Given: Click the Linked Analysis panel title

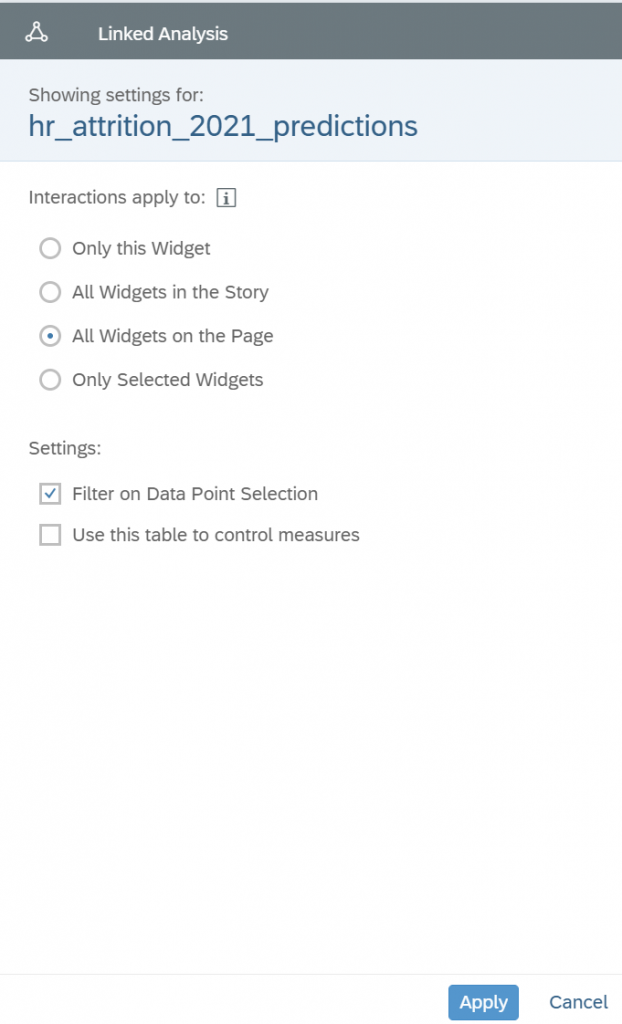Looking at the screenshot, I should 163,34.
